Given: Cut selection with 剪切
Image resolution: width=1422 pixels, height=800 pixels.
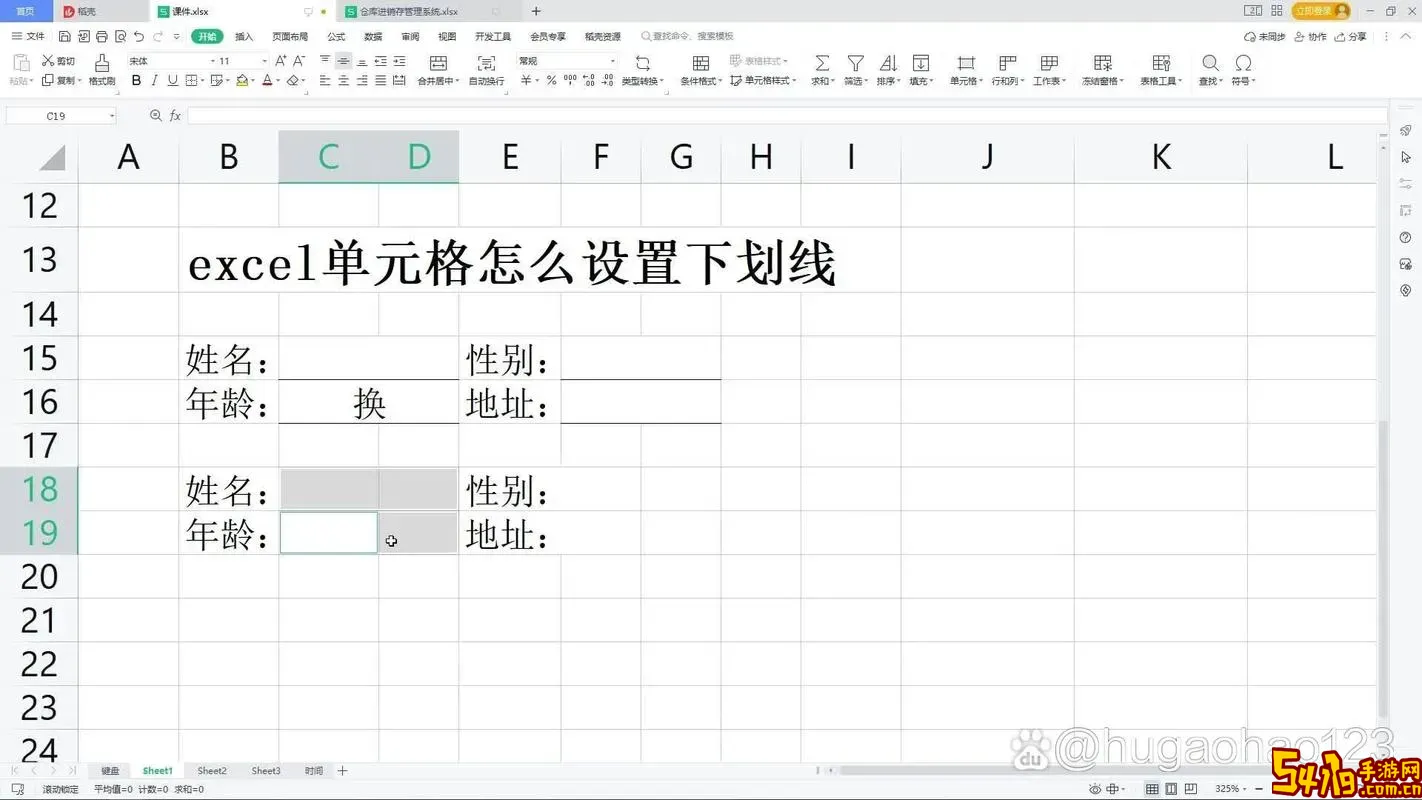Looking at the screenshot, I should click(59, 61).
